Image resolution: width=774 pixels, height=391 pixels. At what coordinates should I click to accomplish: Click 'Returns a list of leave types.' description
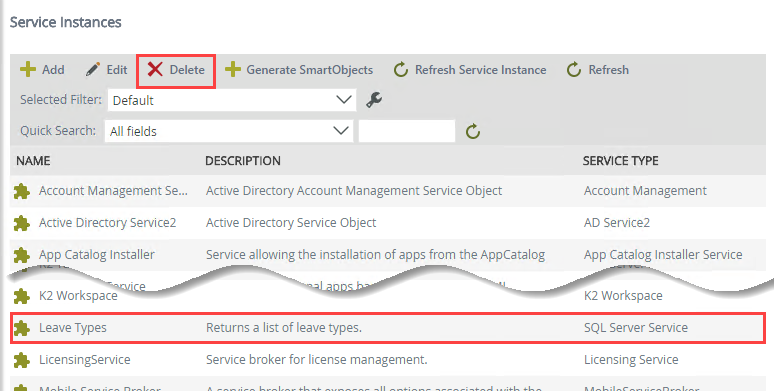point(284,327)
